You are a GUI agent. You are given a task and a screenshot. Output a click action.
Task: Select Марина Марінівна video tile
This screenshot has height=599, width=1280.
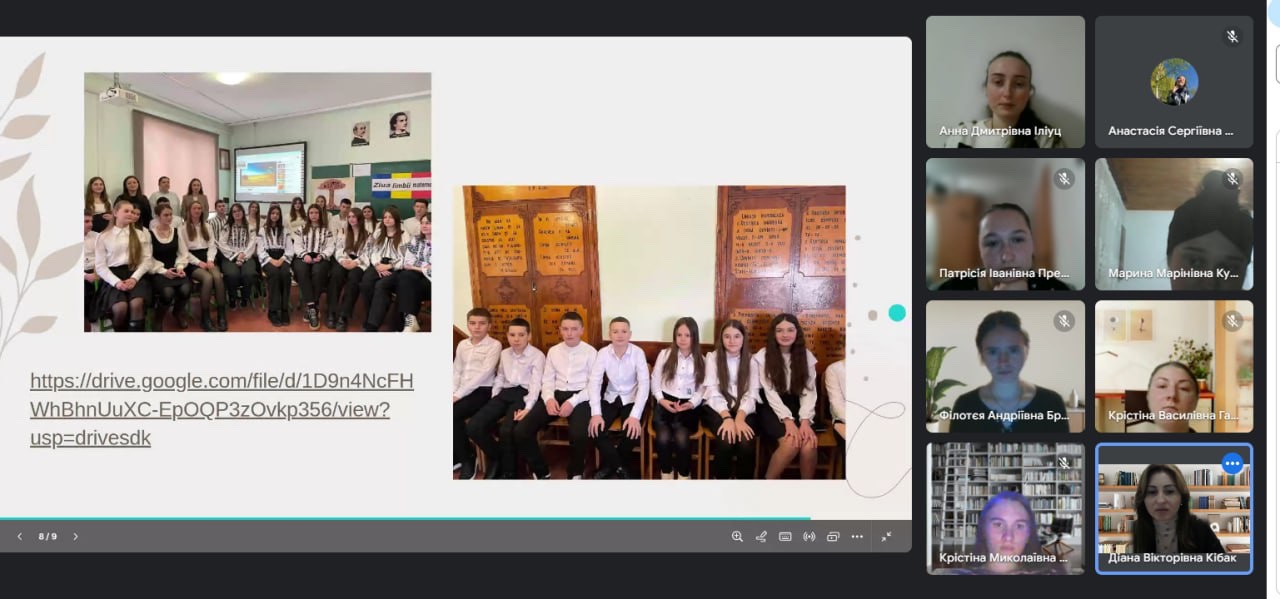coord(1174,224)
